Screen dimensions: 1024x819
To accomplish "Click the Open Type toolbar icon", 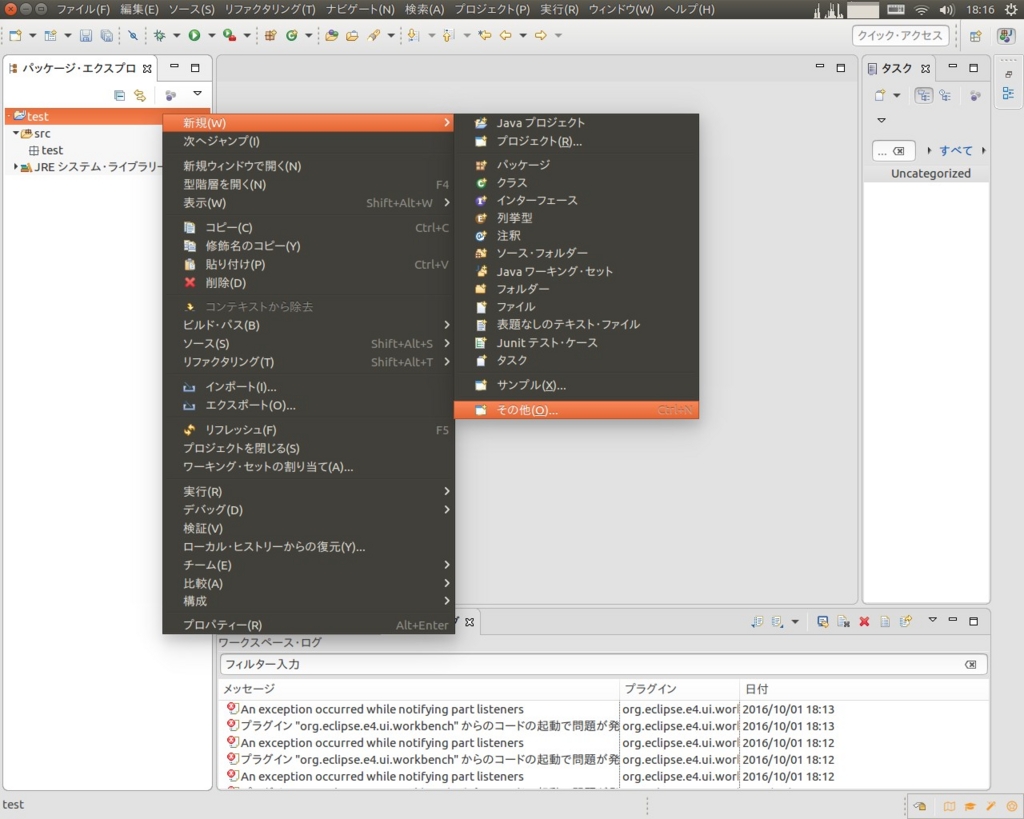I will coord(332,36).
